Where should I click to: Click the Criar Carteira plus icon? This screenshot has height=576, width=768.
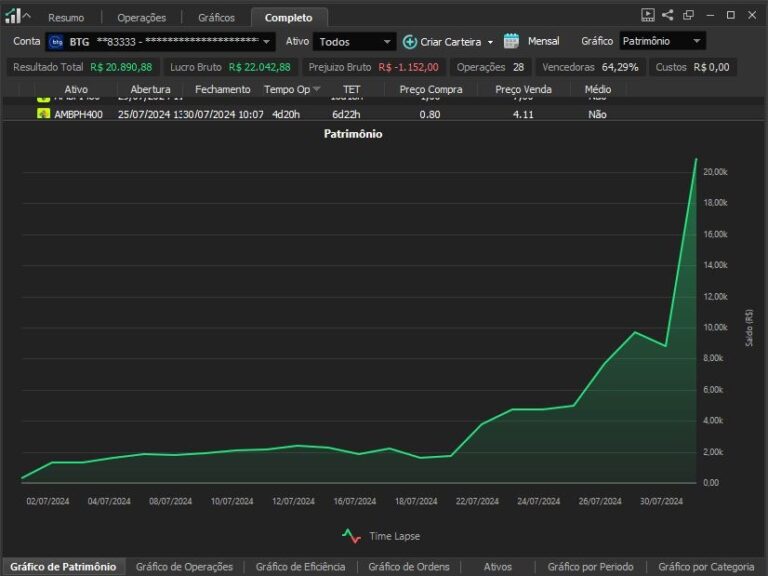tap(409, 42)
